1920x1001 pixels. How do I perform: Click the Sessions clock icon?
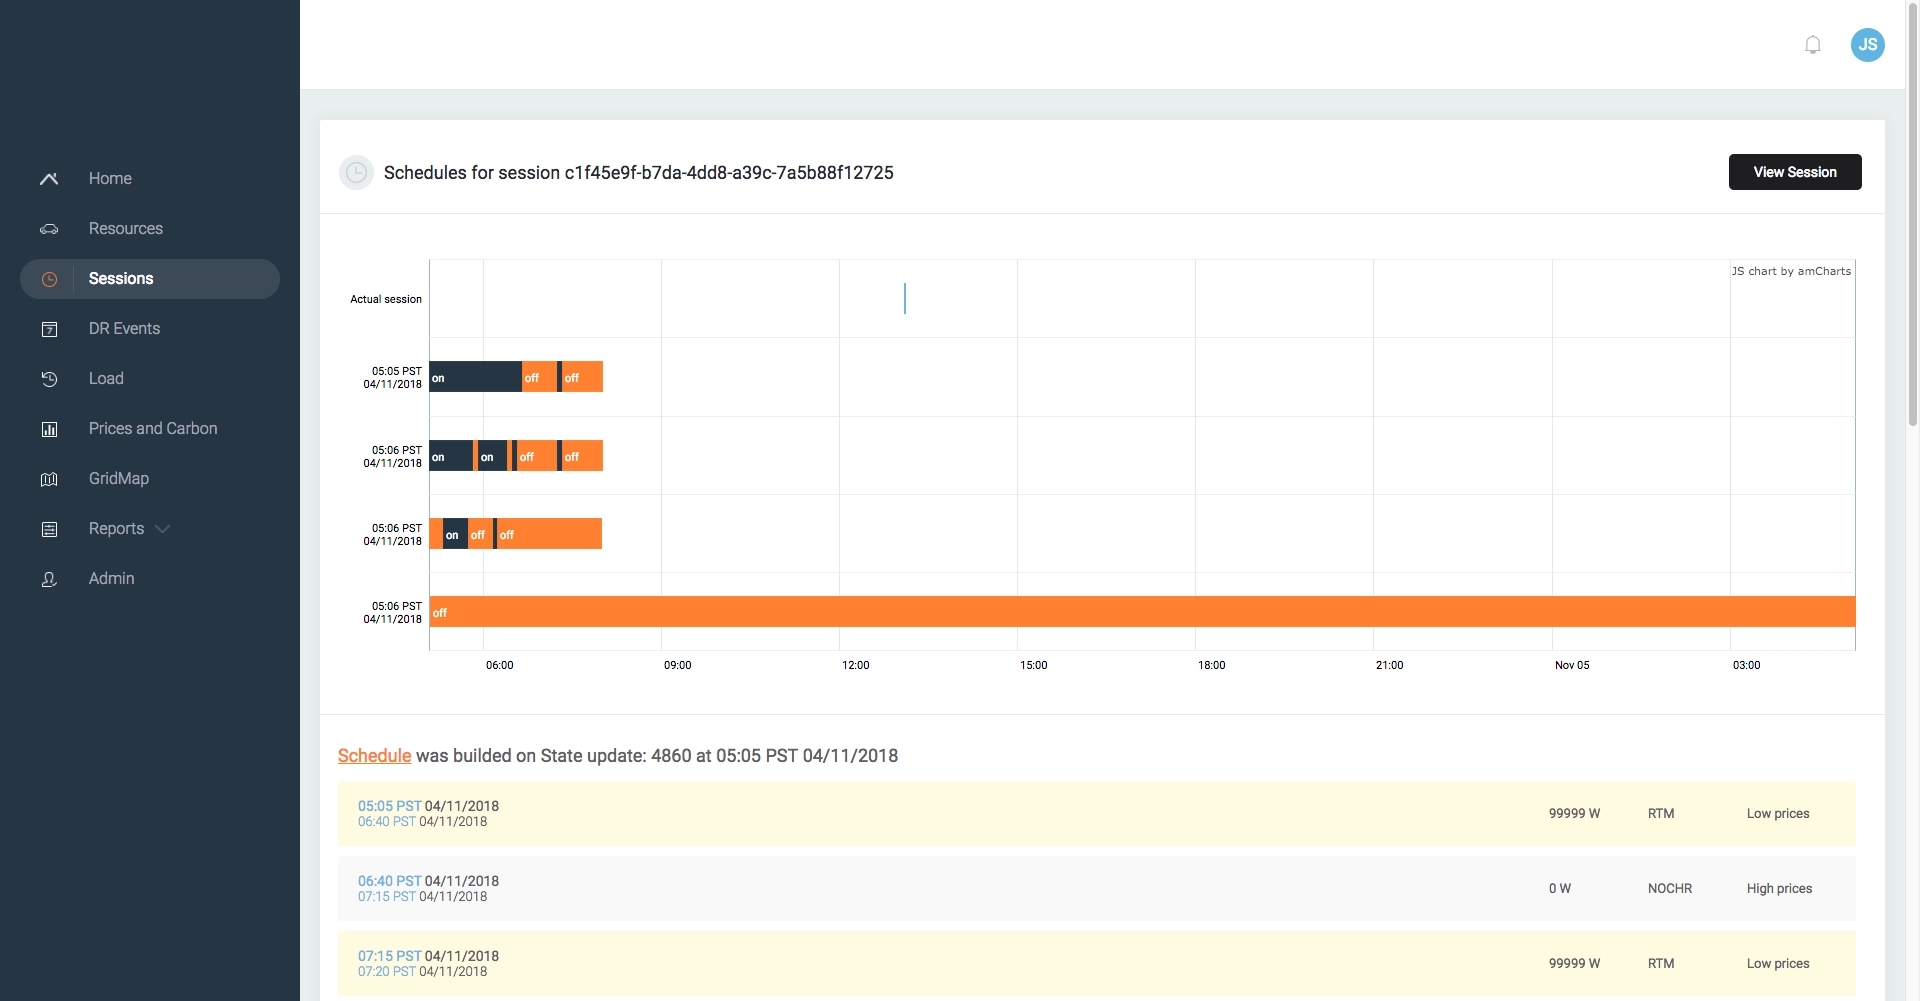tap(49, 279)
